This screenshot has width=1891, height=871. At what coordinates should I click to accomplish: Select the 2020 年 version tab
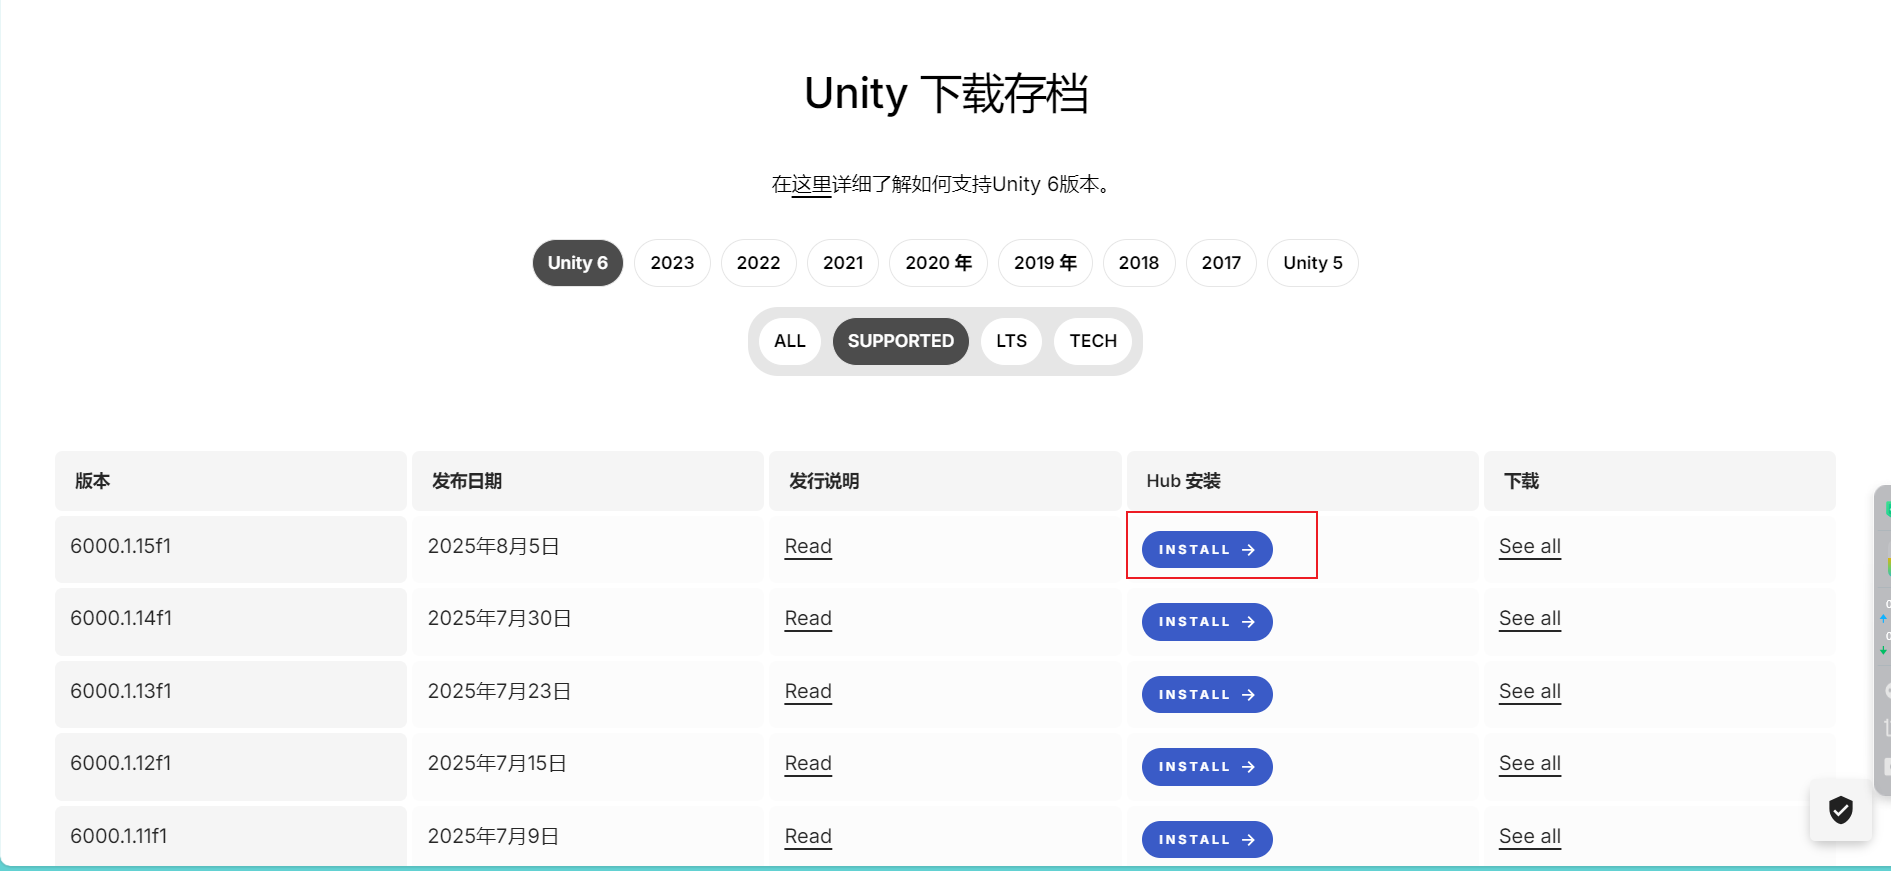(938, 263)
